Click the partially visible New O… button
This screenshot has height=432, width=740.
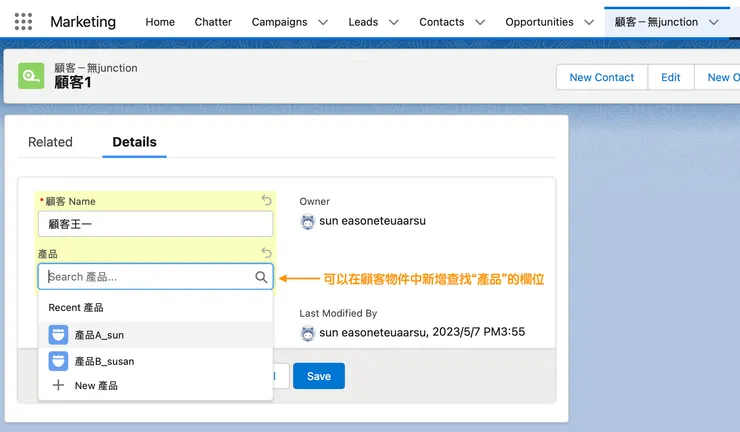pyautogui.click(x=717, y=77)
